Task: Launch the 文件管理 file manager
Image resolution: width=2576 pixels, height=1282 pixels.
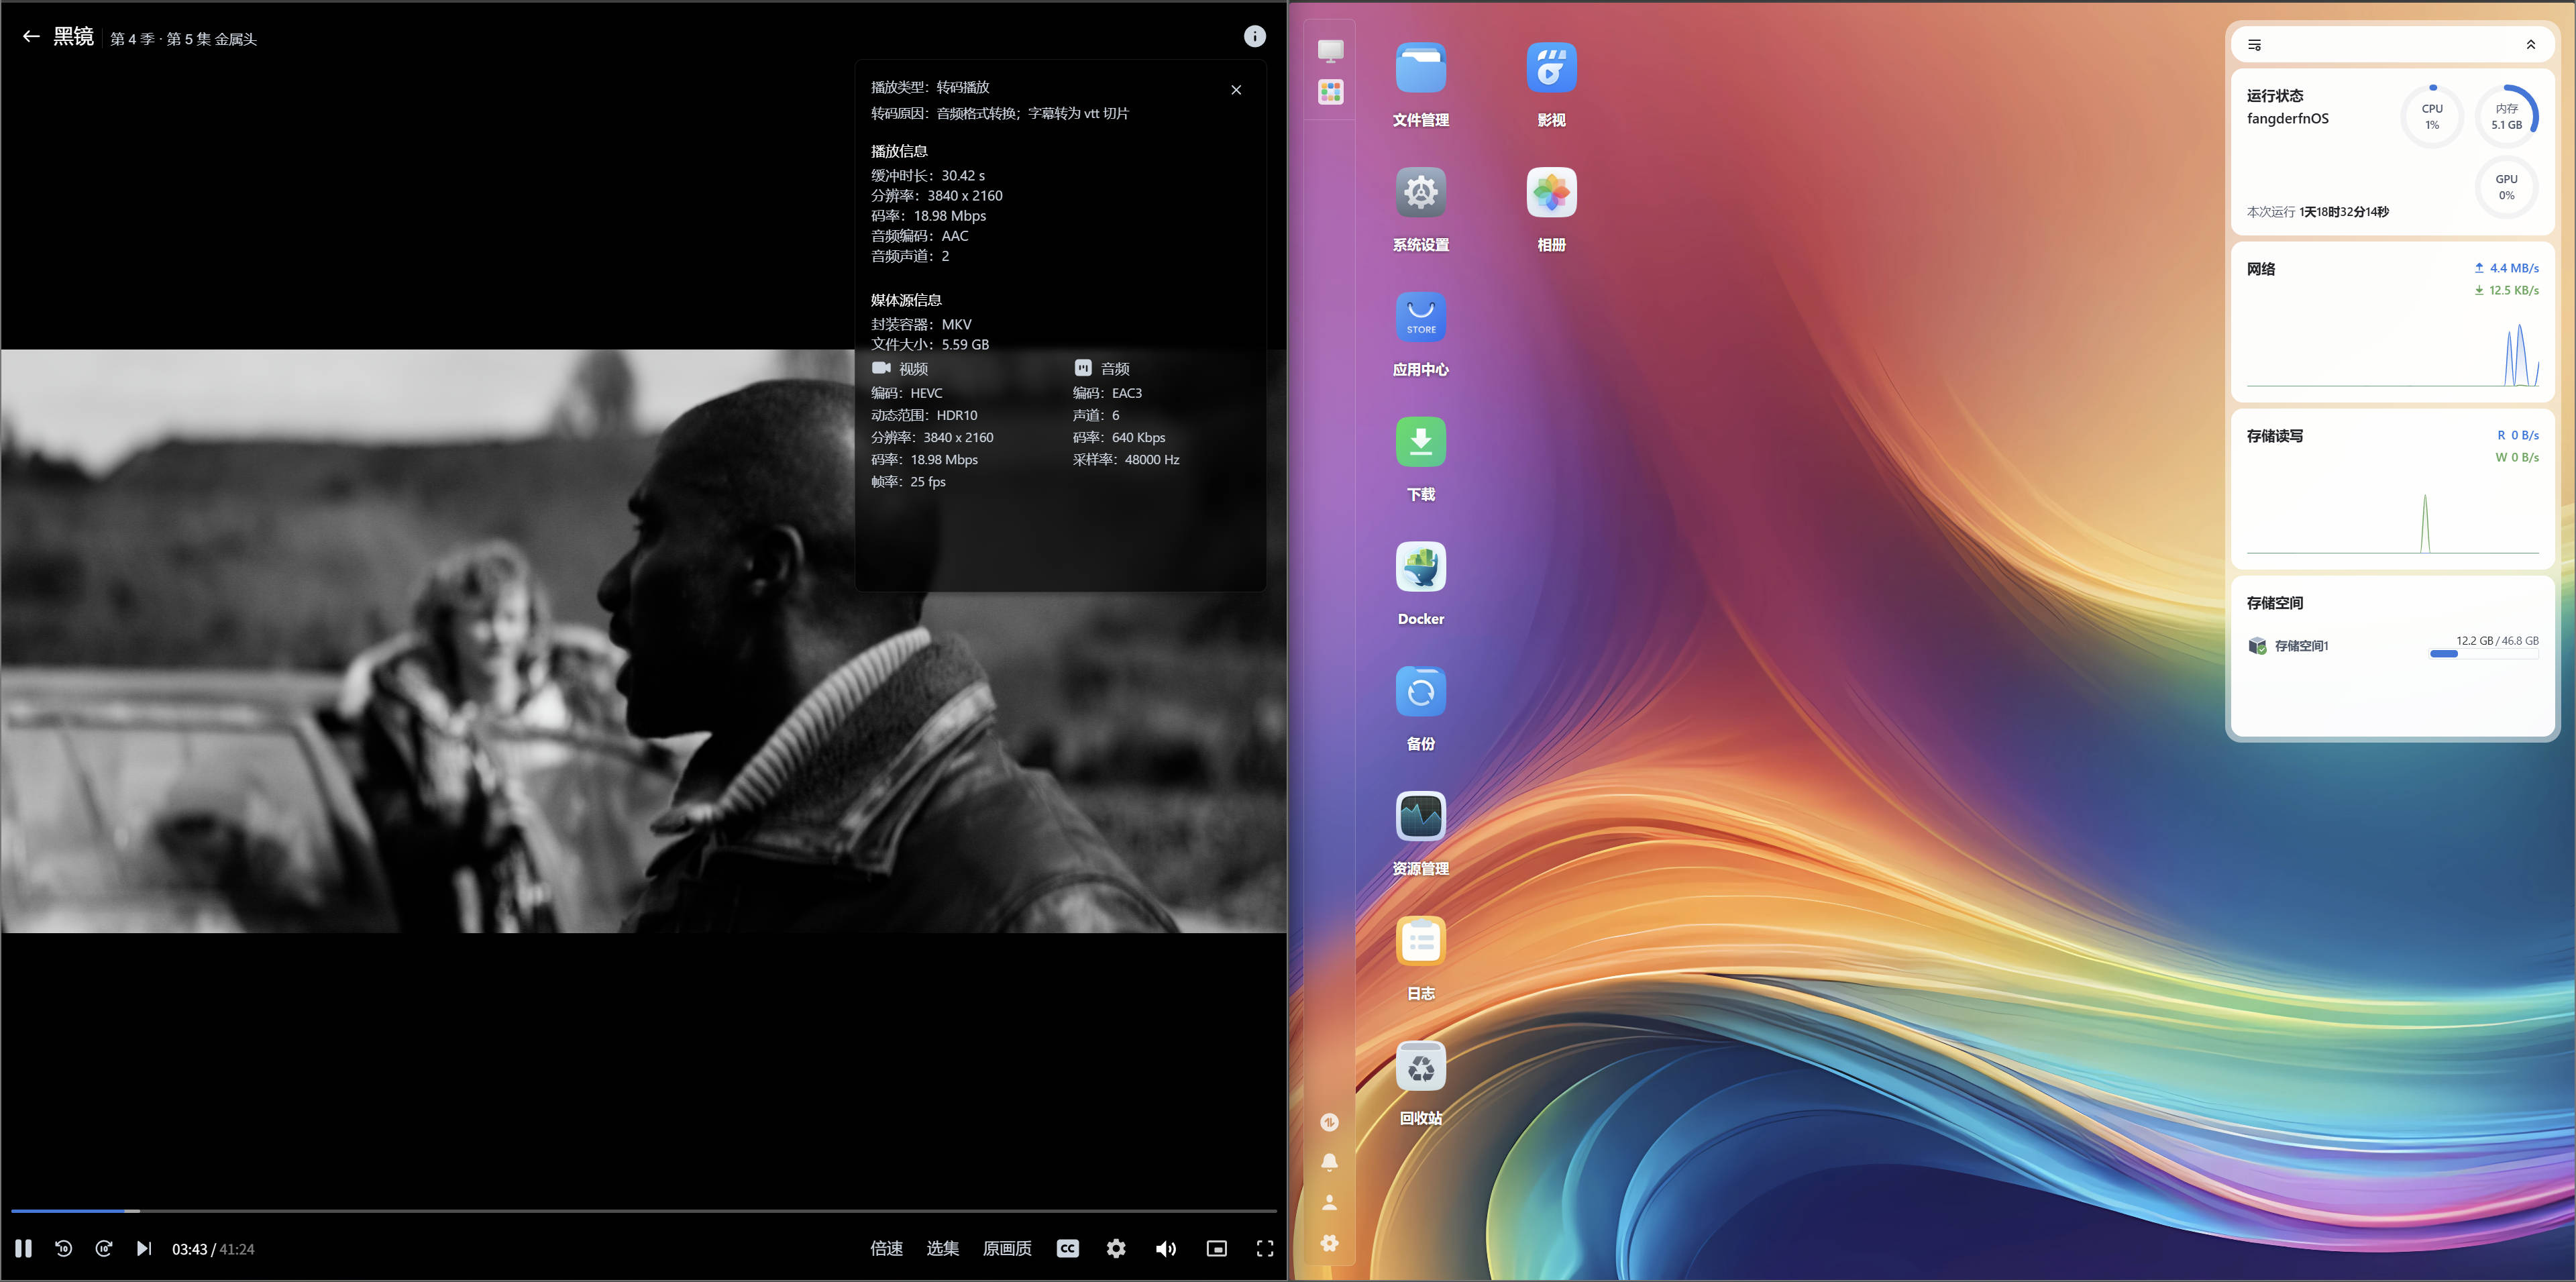Action: [x=1420, y=68]
